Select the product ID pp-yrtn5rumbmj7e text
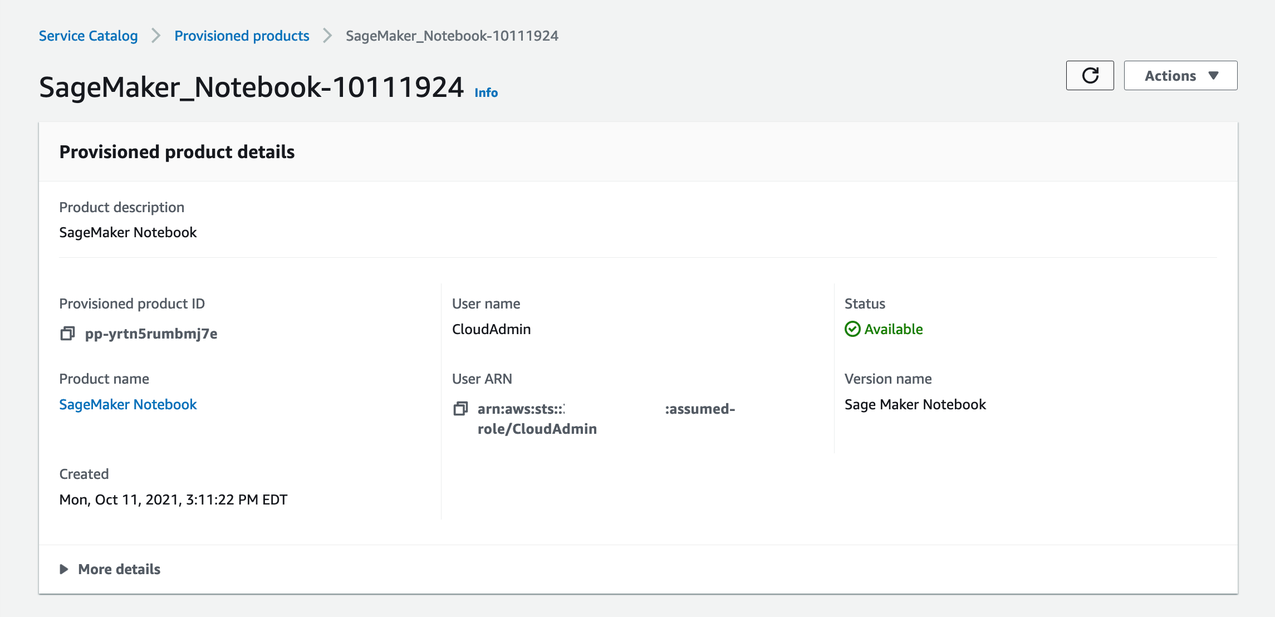 [151, 334]
